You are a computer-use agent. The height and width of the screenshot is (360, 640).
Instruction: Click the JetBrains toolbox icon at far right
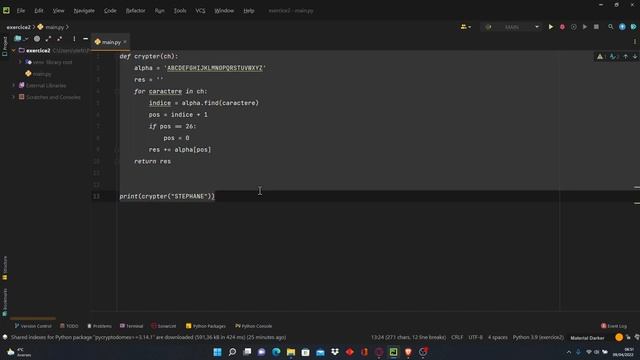point(634,27)
